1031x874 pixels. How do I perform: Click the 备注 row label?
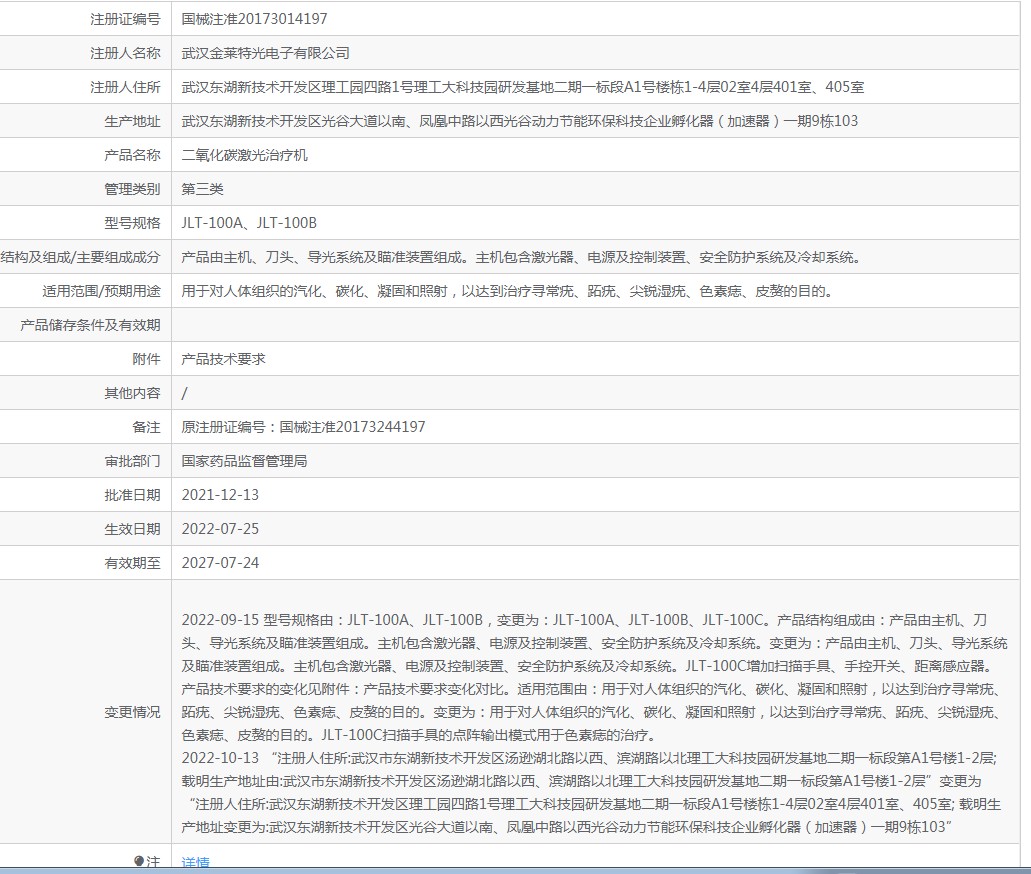(146, 427)
